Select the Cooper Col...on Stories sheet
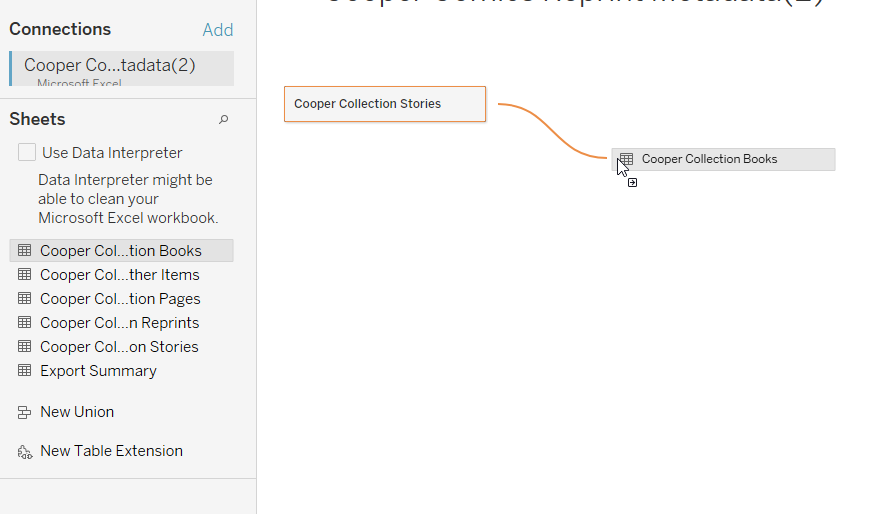Viewport: 888px width, 514px height. (x=119, y=347)
